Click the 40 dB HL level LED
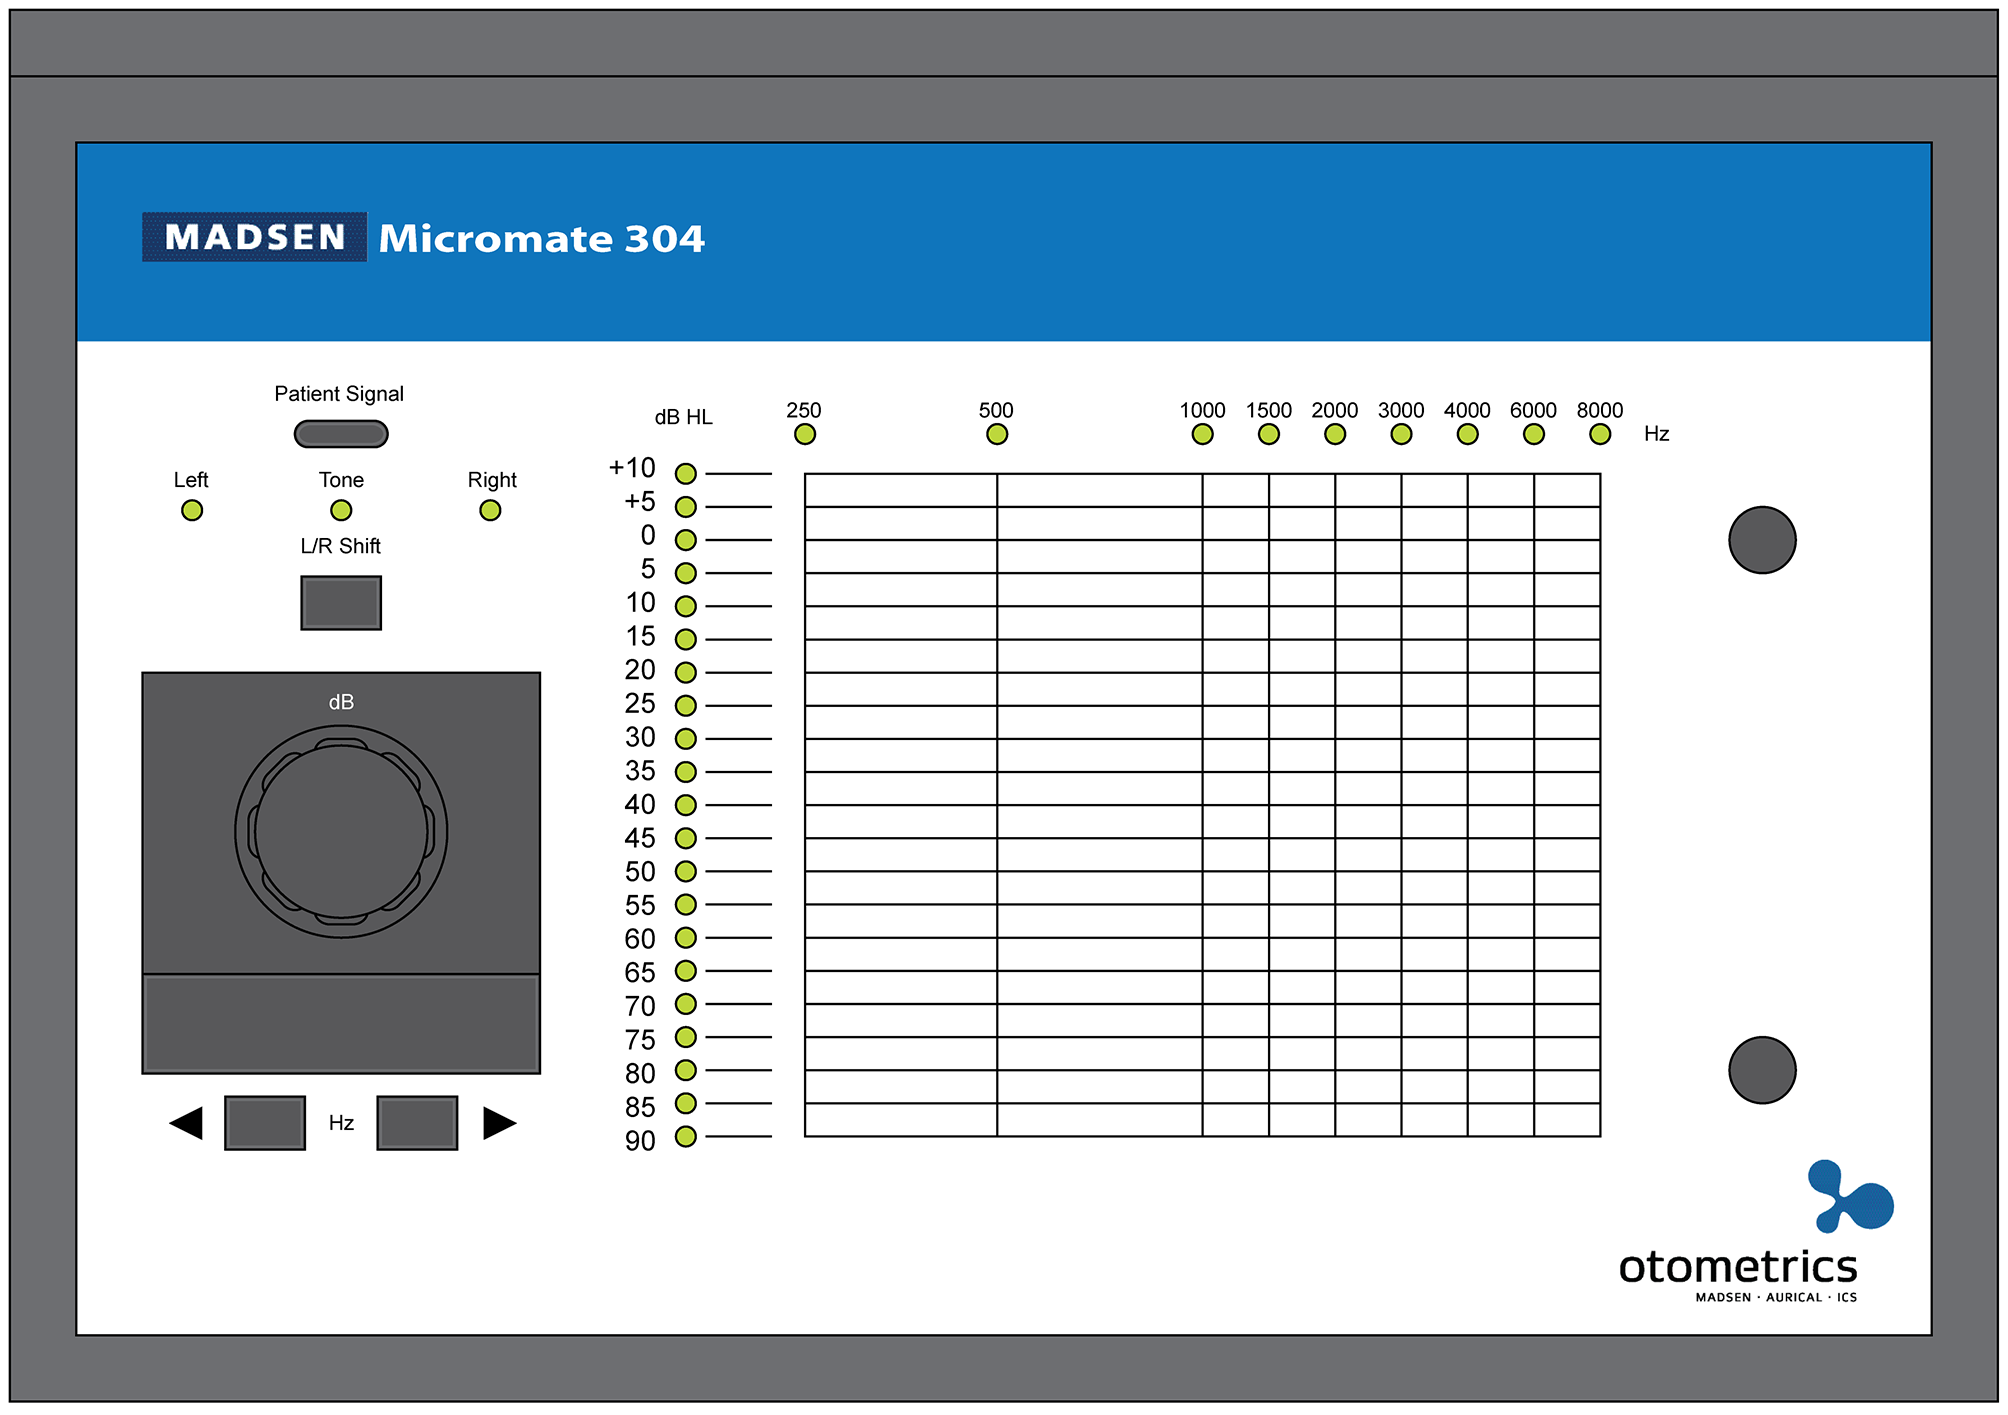2008x1415 pixels. pos(686,805)
